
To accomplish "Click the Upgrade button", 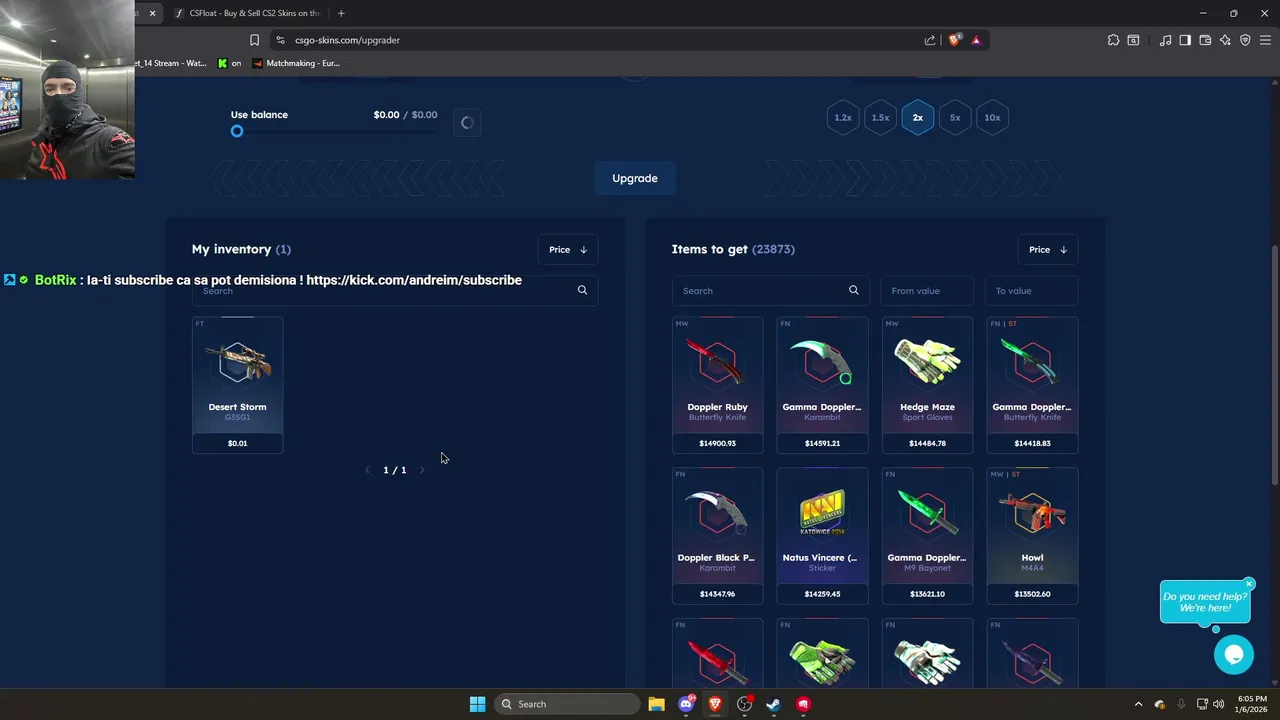I will click(635, 178).
